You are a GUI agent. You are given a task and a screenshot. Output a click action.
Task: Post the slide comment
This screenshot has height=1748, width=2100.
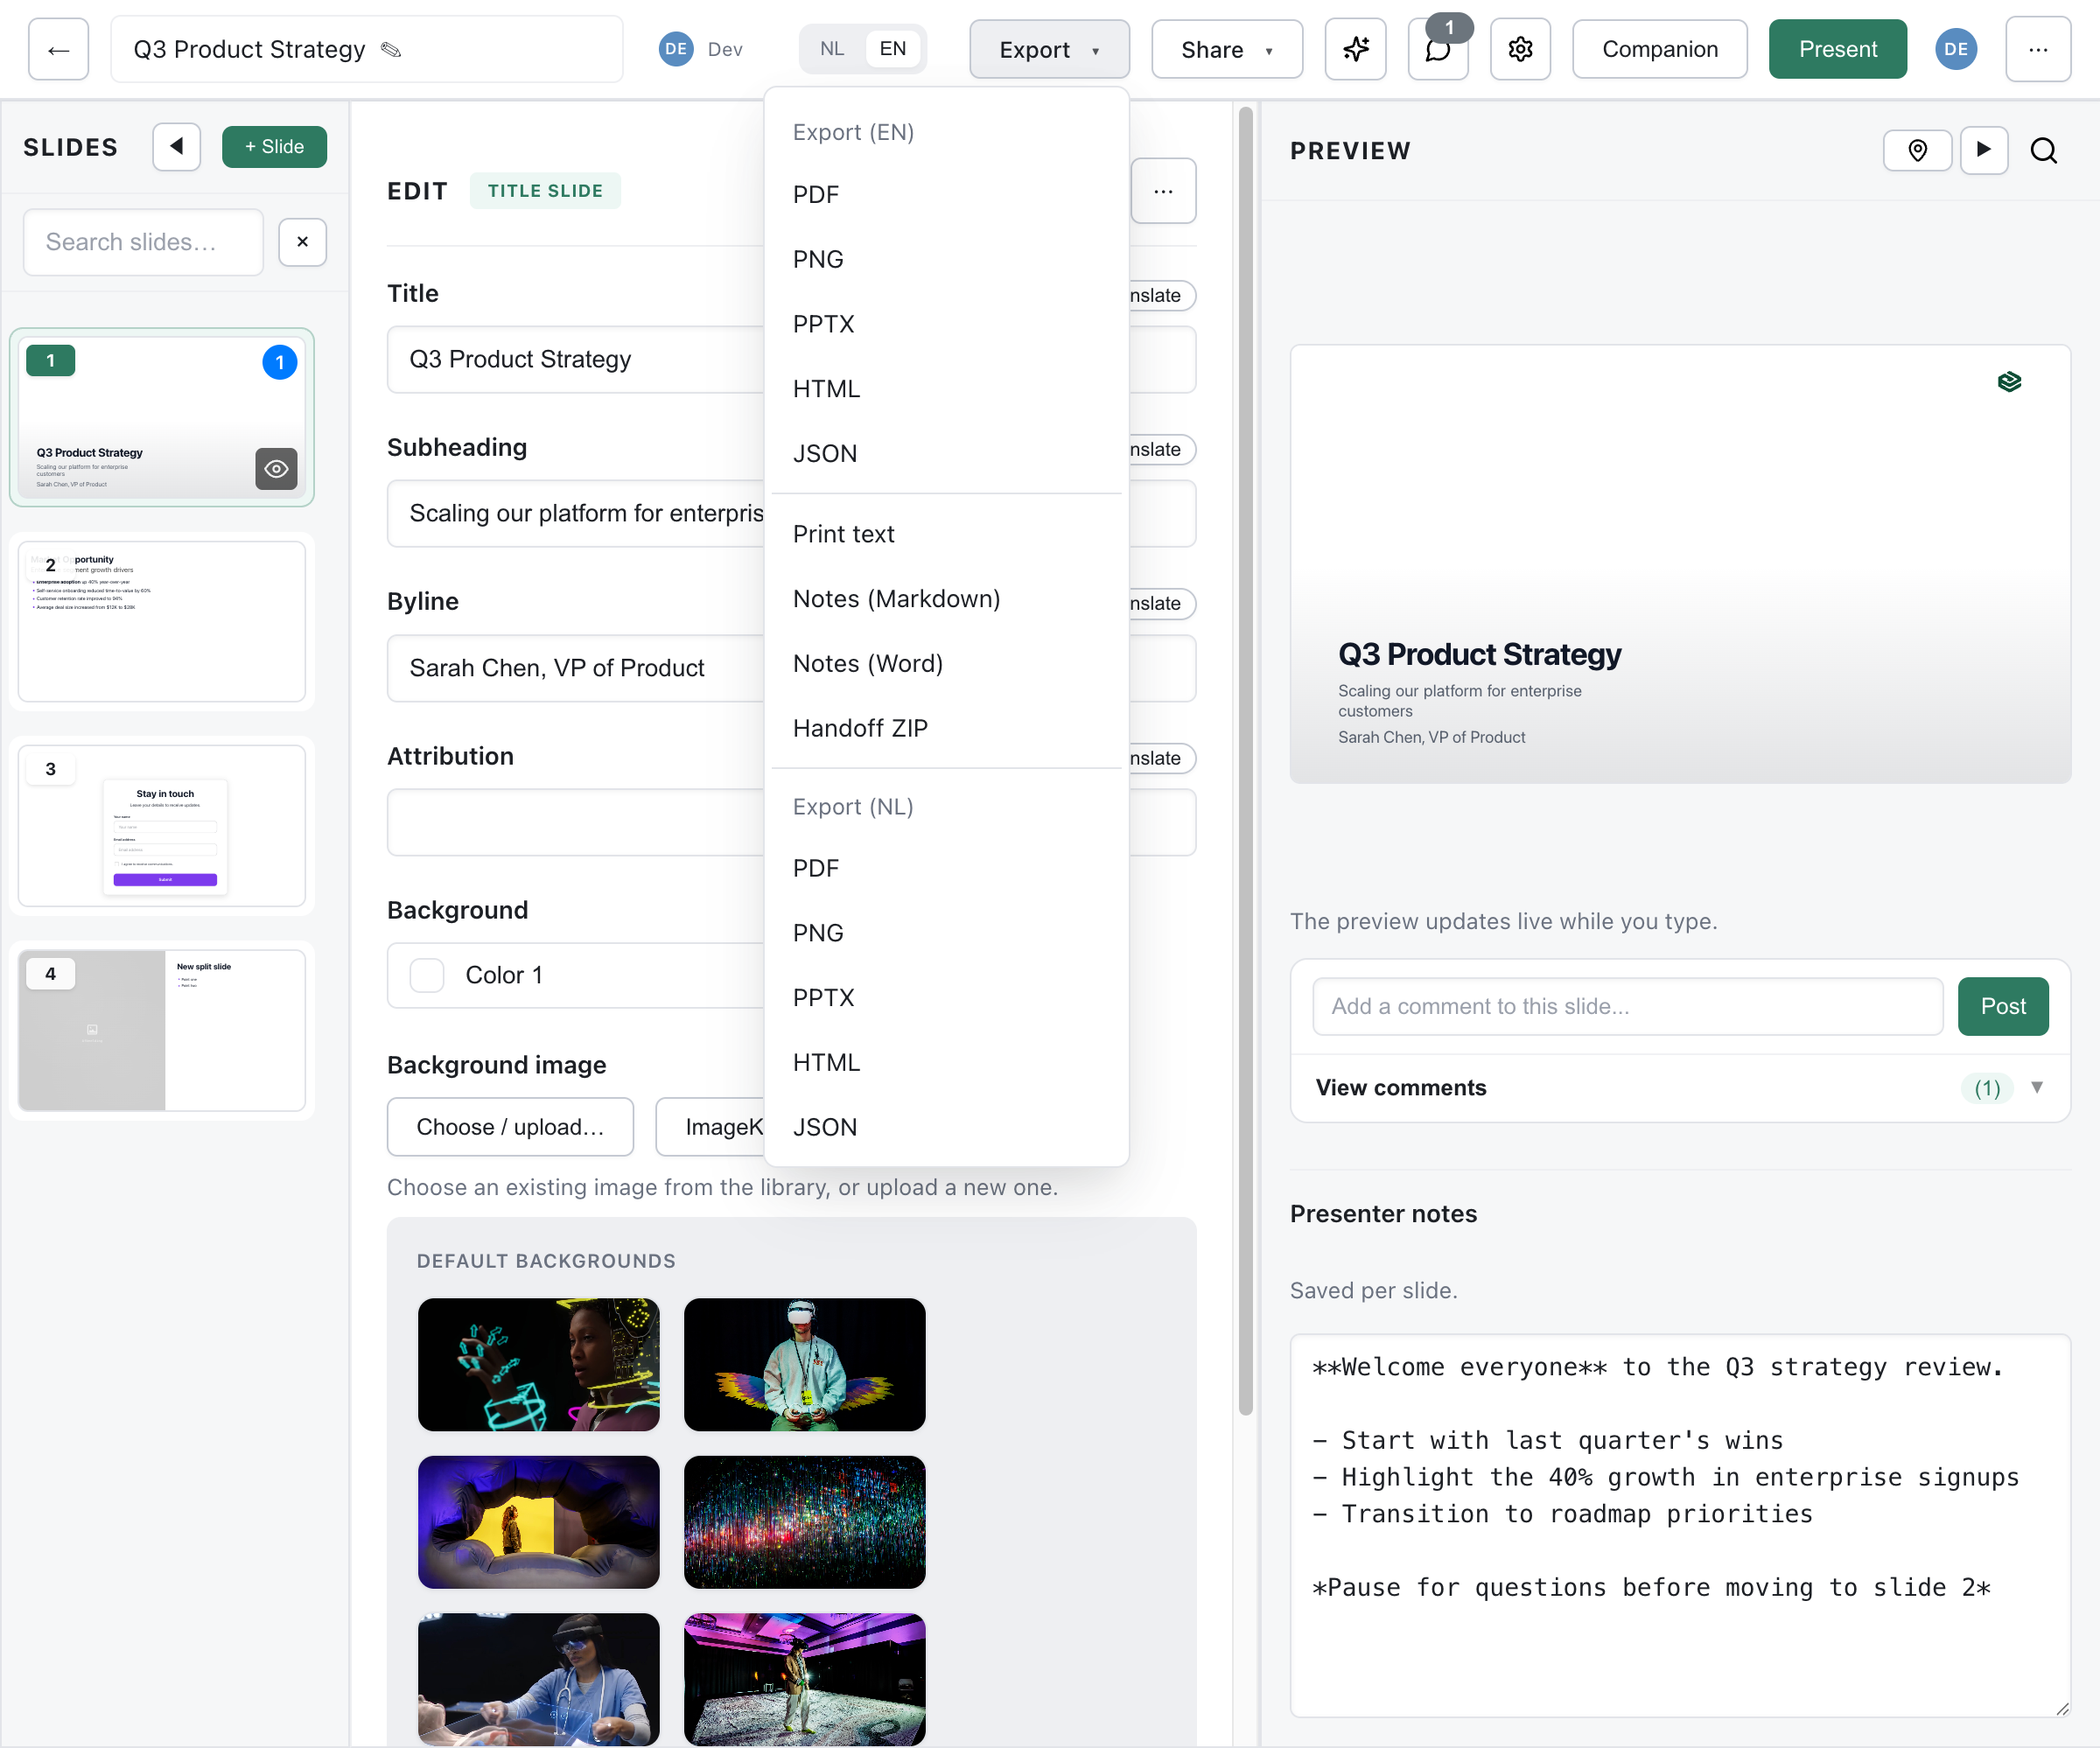[x=2003, y=1006]
